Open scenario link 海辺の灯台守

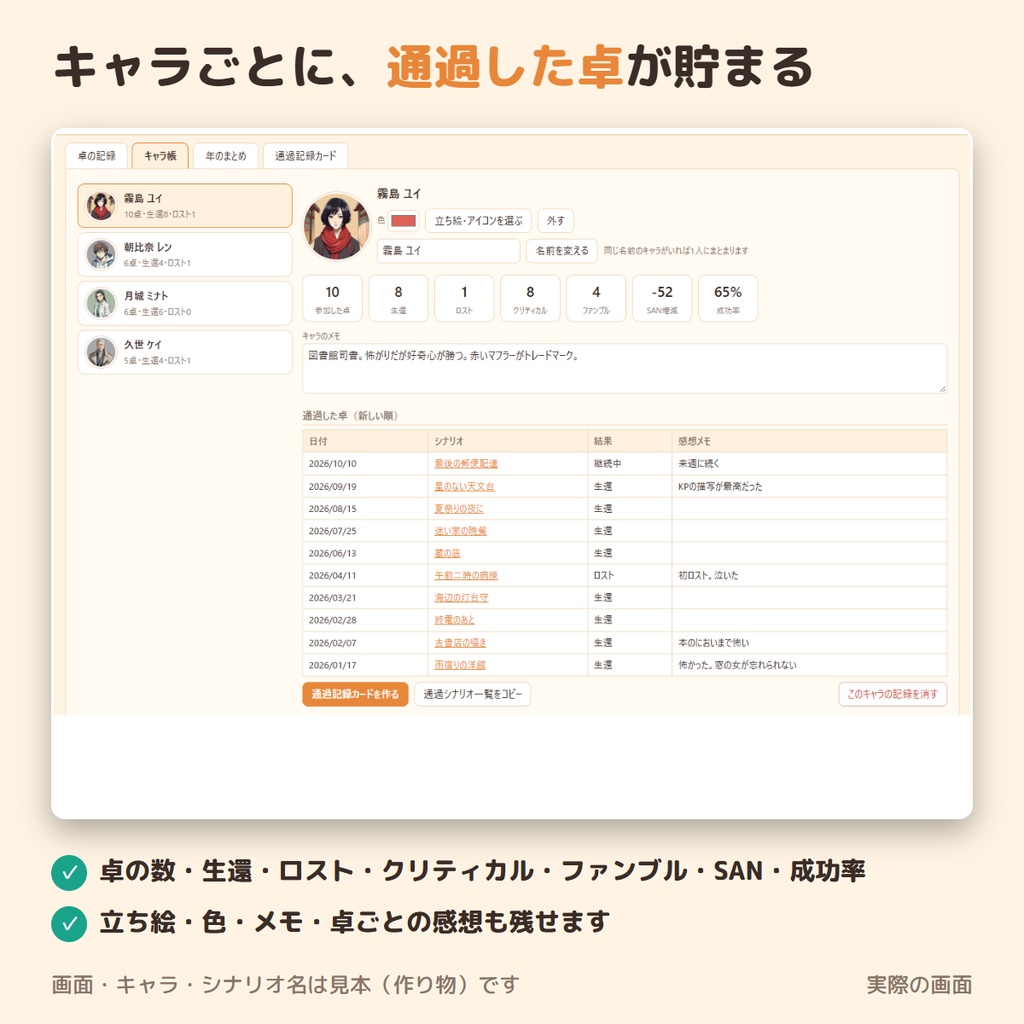pos(462,598)
